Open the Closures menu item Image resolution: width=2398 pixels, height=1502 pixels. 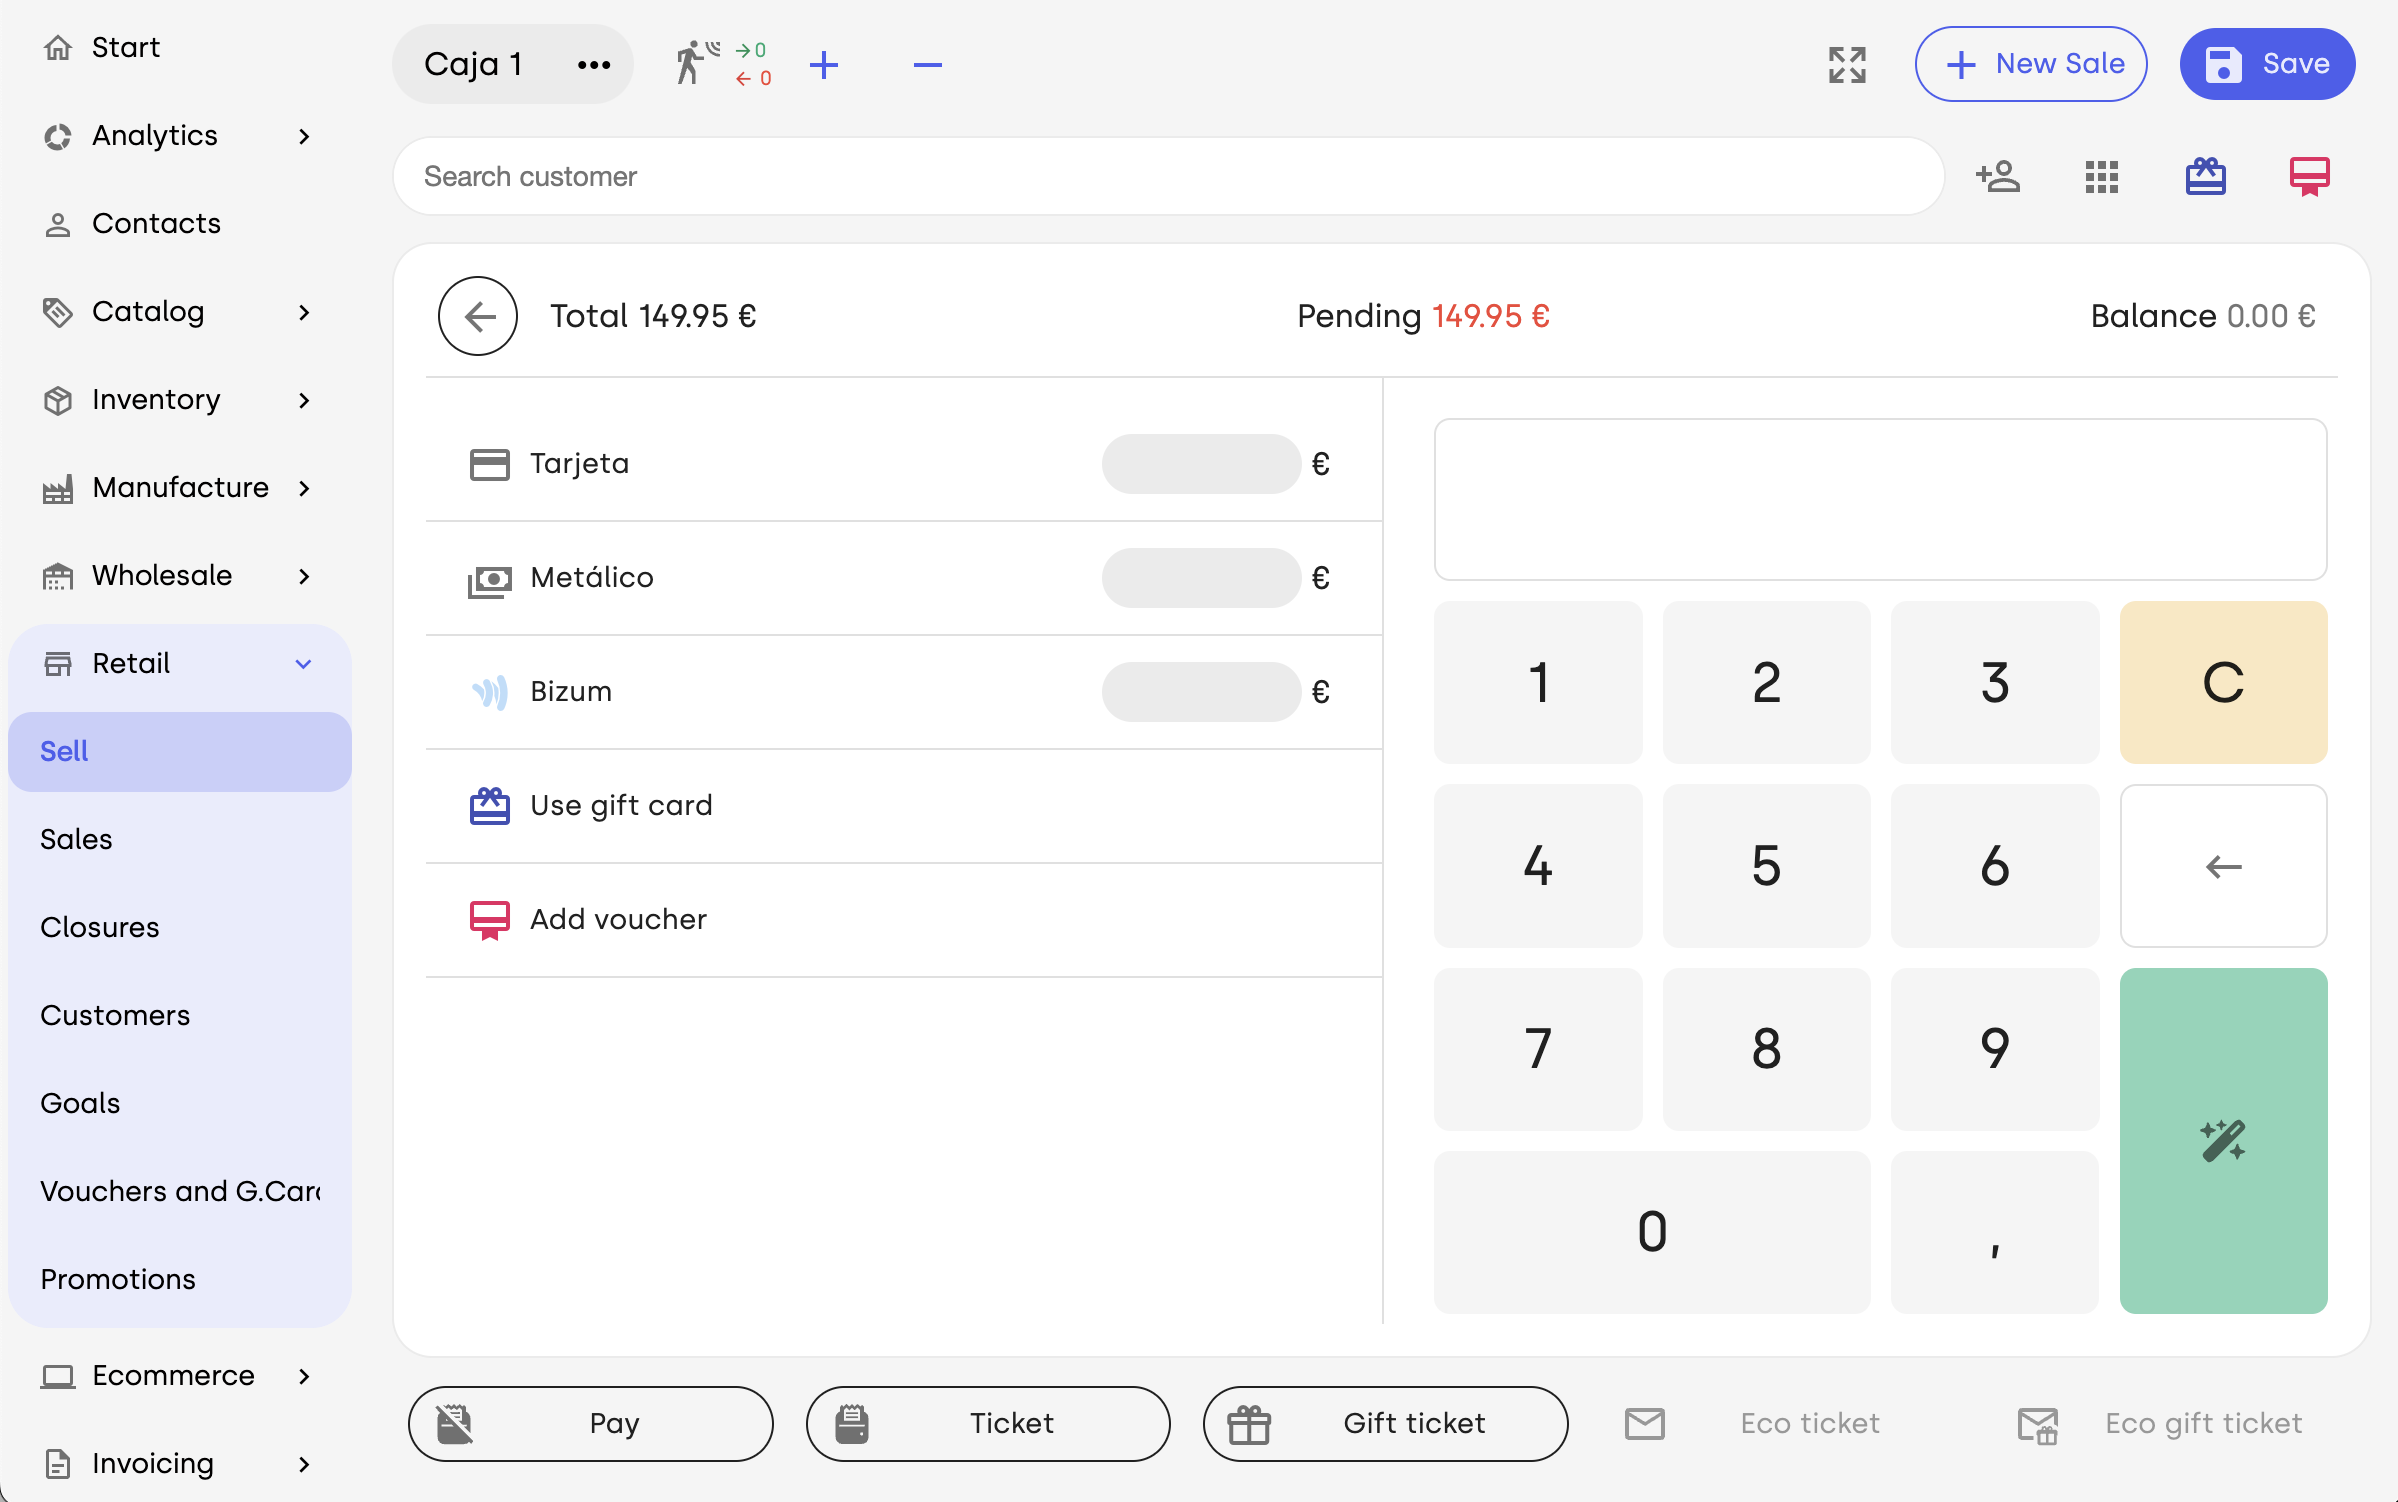point(180,928)
